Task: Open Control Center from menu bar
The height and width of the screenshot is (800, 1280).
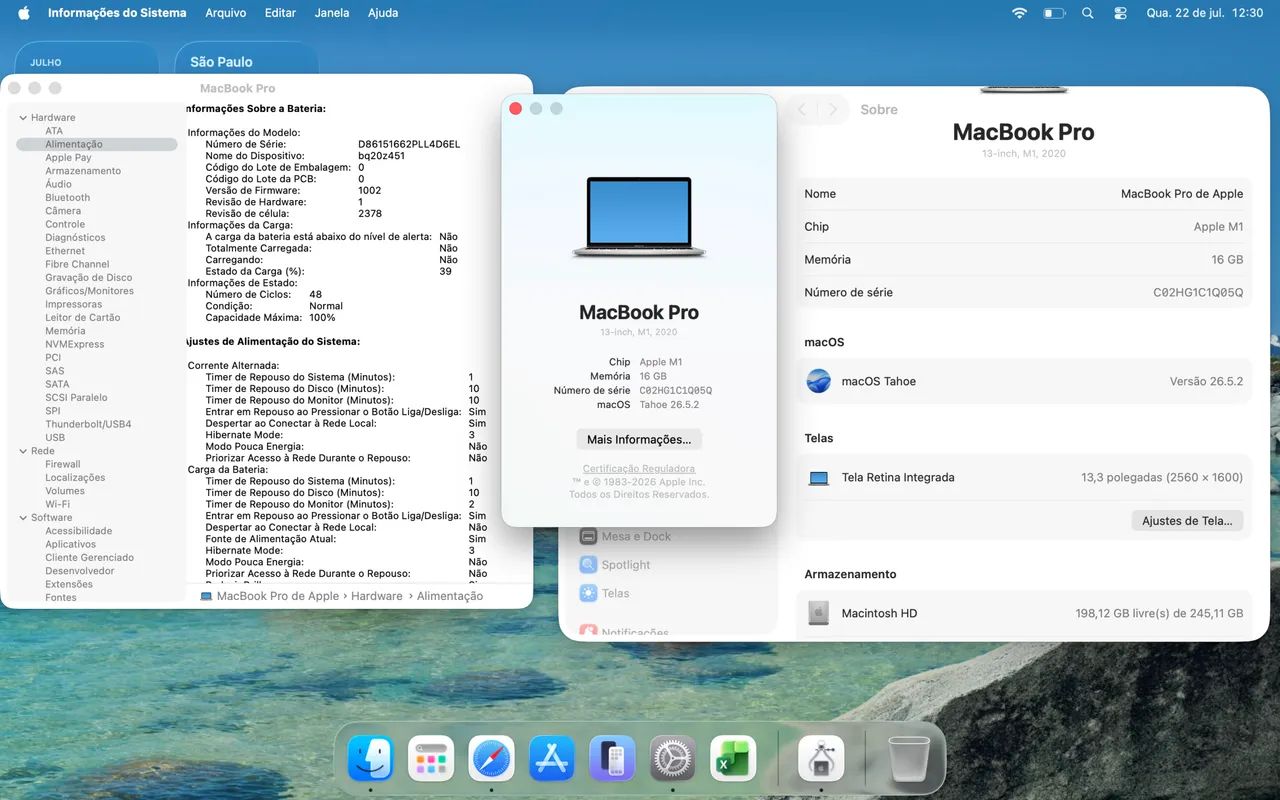Action: pyautogui.click(x=1120, y=13)
